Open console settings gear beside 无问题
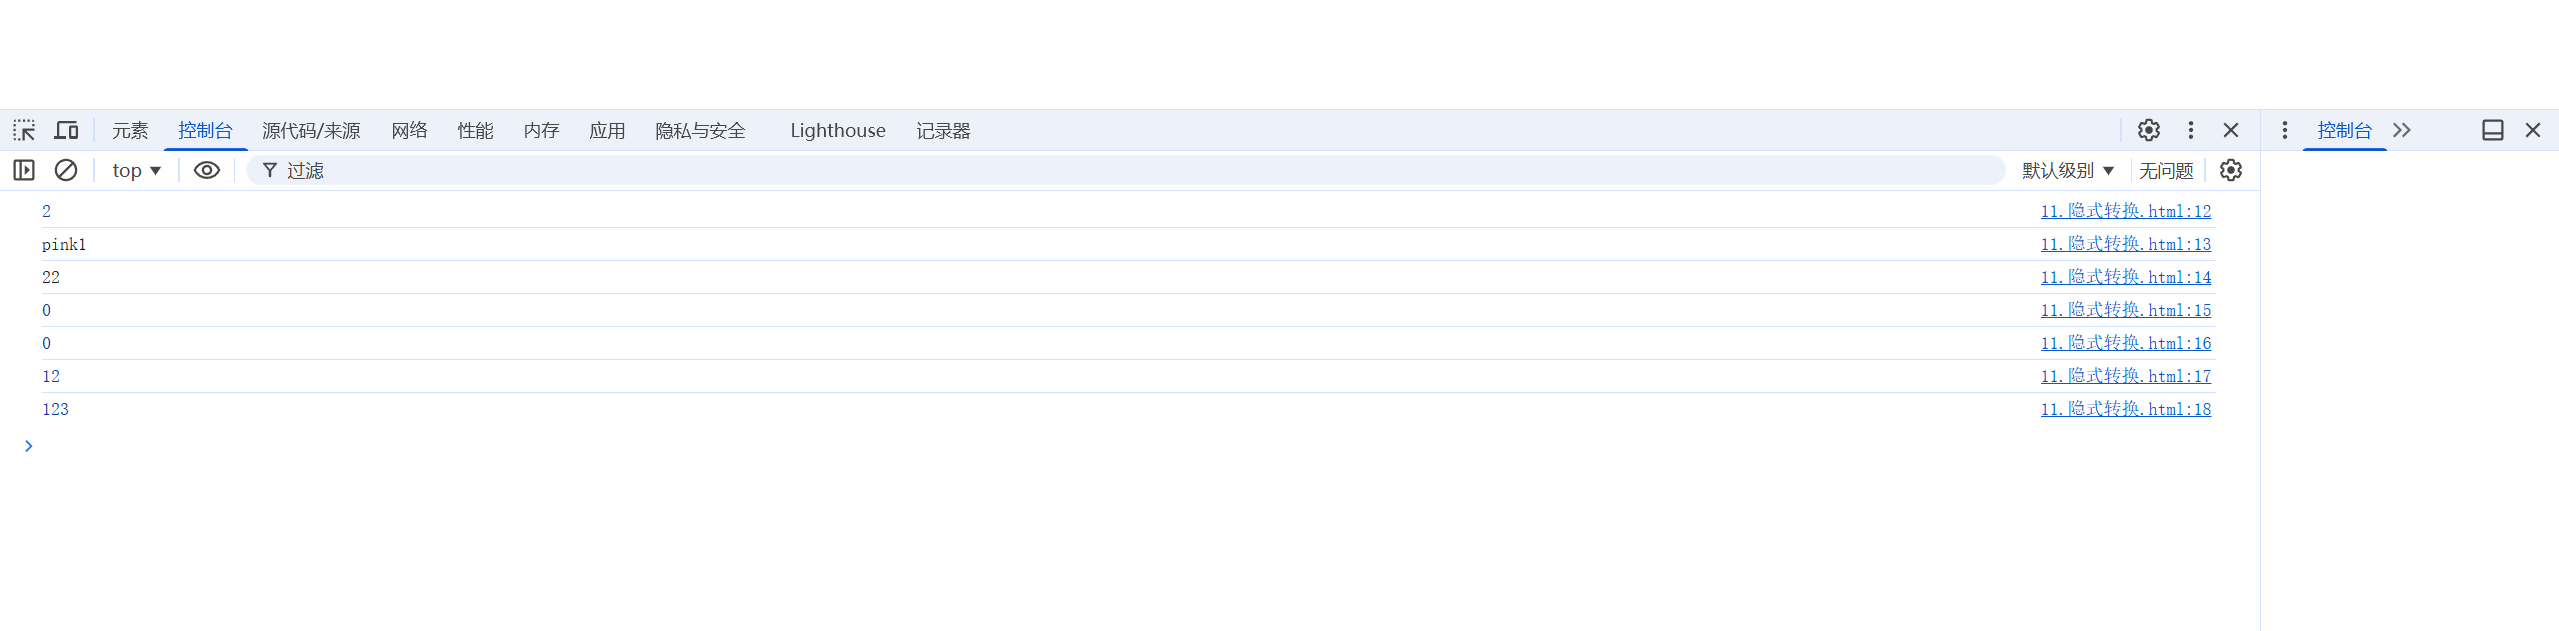2559x631 pixels. tap(2231, 170)
